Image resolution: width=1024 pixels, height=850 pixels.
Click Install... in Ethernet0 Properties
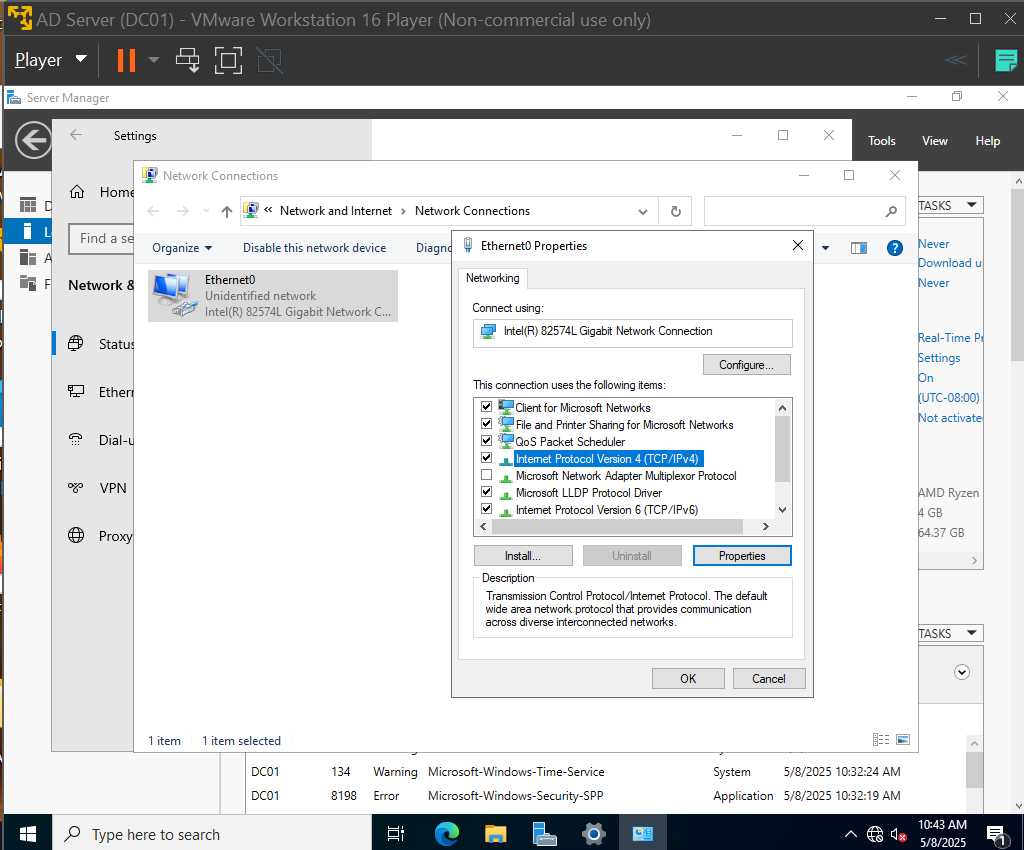[x=523, y=556]
